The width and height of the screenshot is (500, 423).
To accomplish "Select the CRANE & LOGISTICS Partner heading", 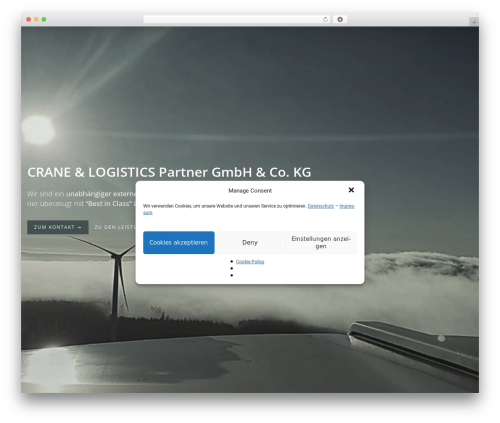I will [169, 172].
